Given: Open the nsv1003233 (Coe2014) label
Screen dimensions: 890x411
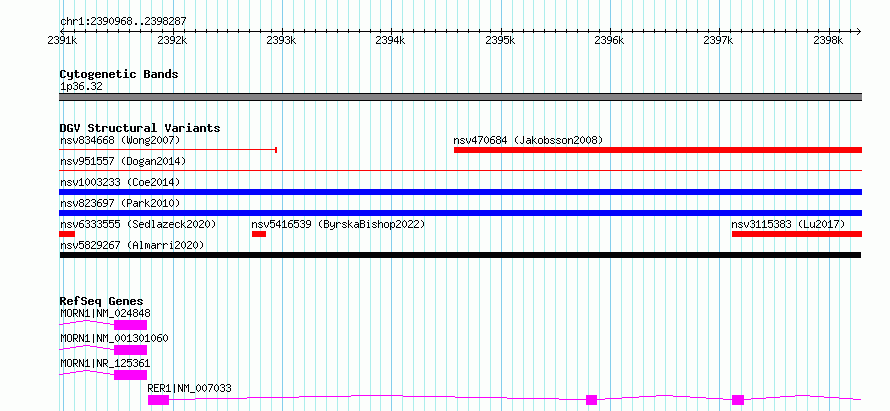Looking at the screenshot, I should (x=120, y=182).
